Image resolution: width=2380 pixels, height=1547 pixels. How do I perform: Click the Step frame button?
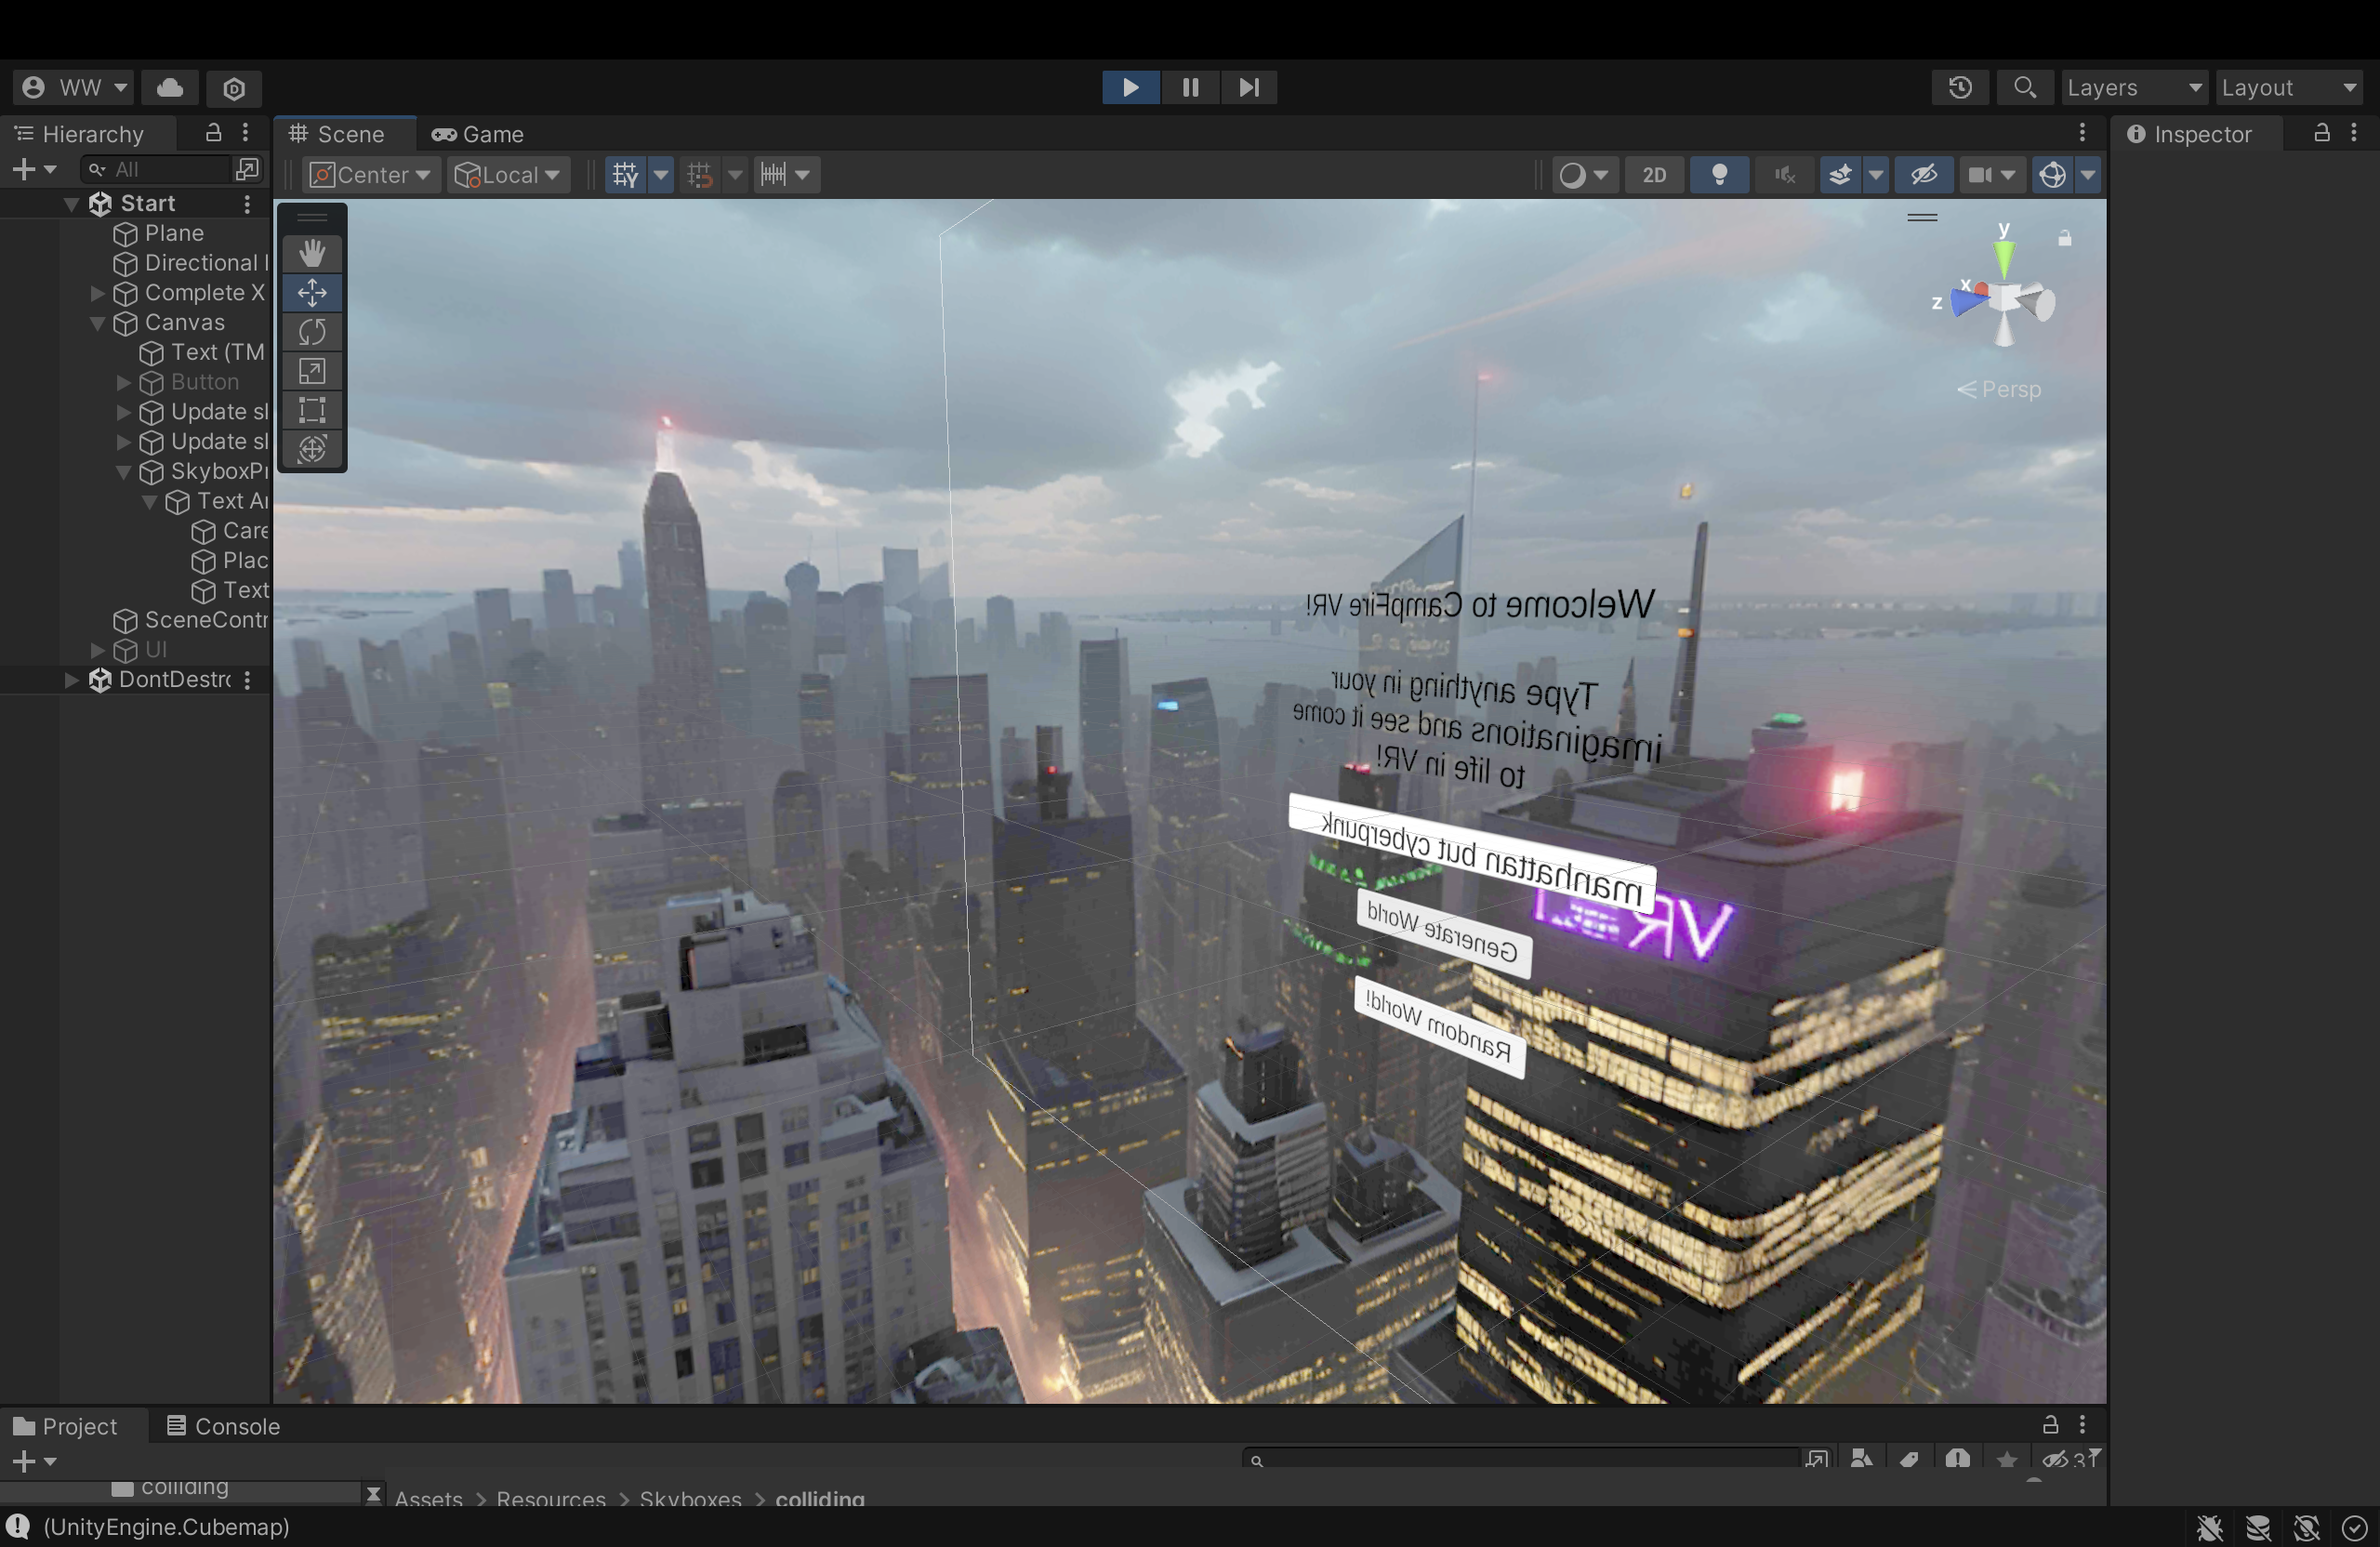click(1248, 88)
